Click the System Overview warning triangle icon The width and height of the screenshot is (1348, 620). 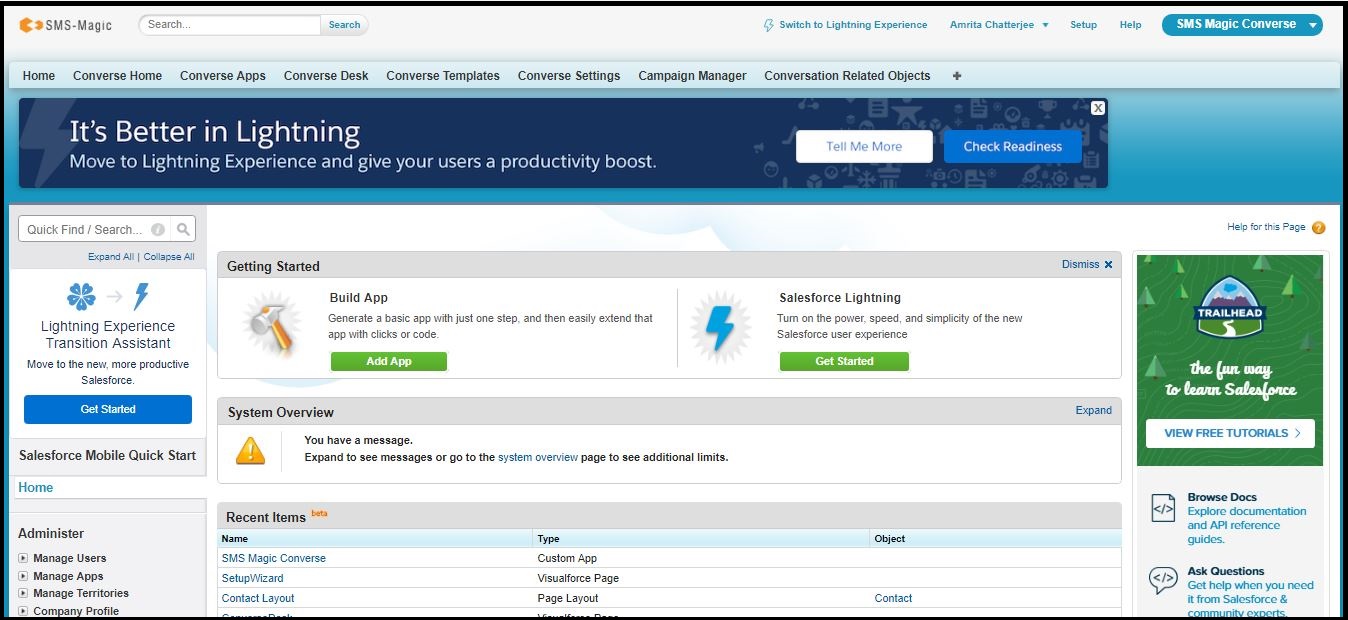coord(250,450)
